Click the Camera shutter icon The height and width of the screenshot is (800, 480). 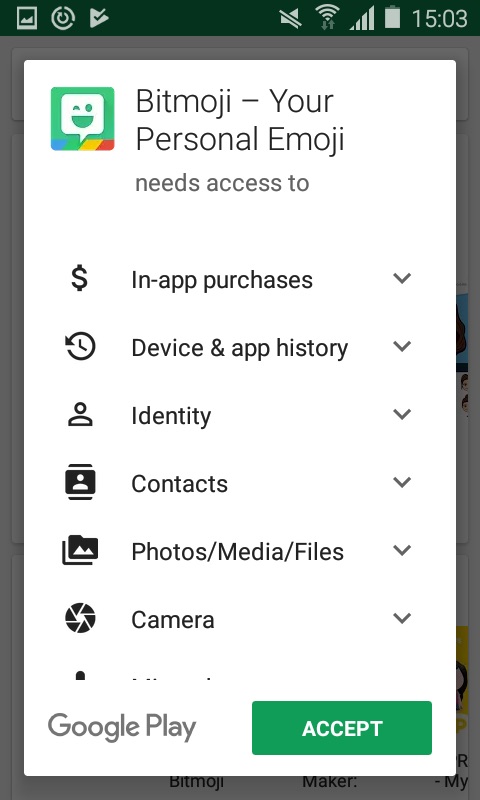click(80, 618)
